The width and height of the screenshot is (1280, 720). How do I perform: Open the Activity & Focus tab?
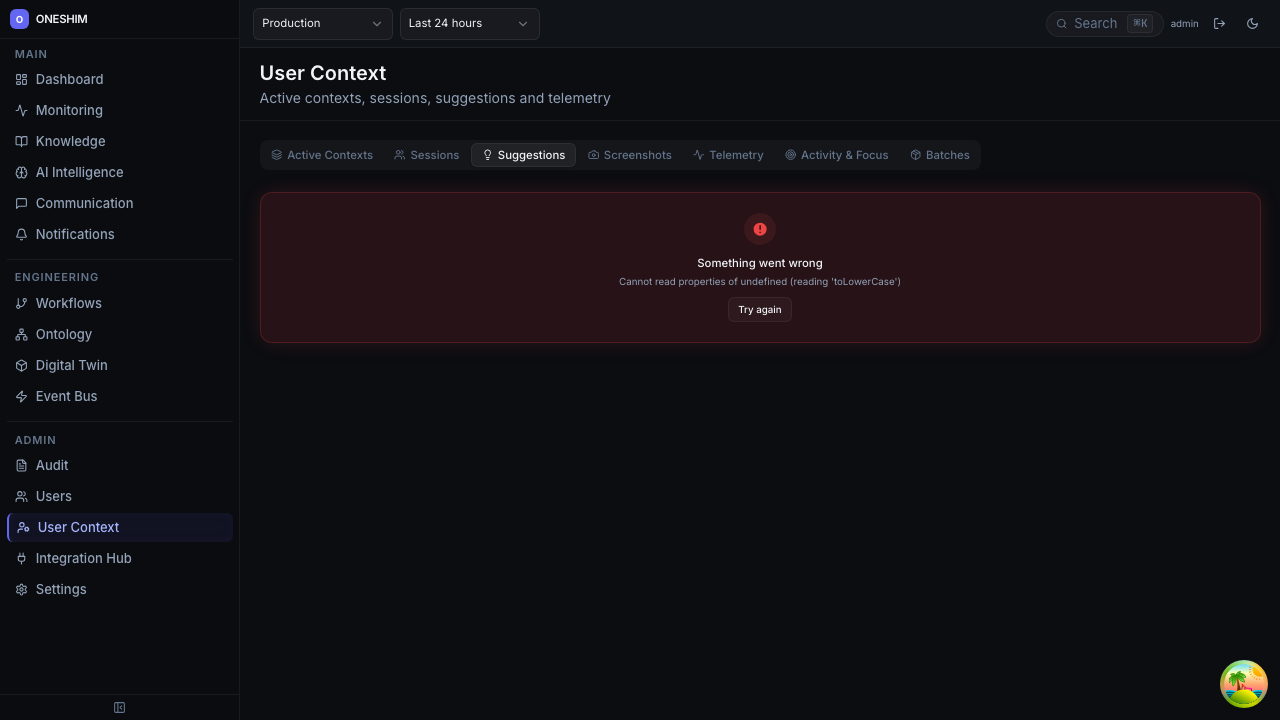click(x=836, y=155)
